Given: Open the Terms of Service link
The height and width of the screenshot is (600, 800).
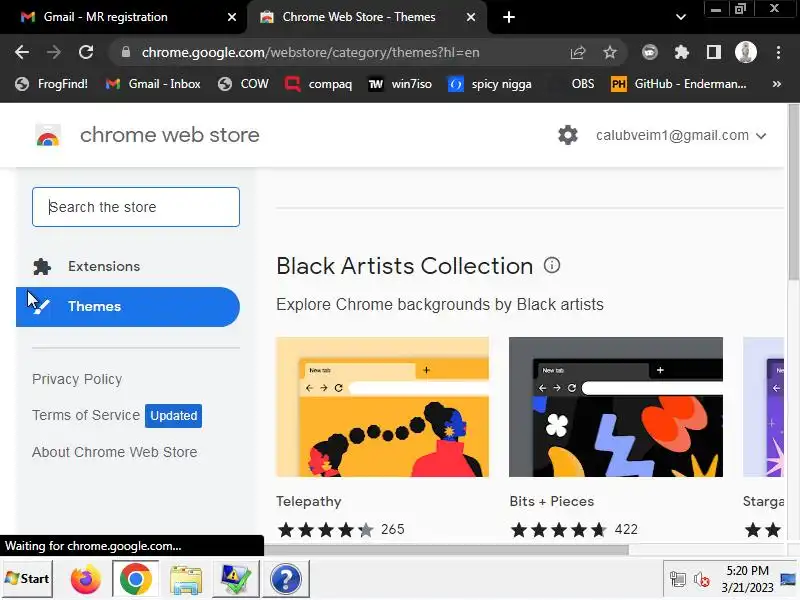Looking at the screenshot, I should pos(86,415).
